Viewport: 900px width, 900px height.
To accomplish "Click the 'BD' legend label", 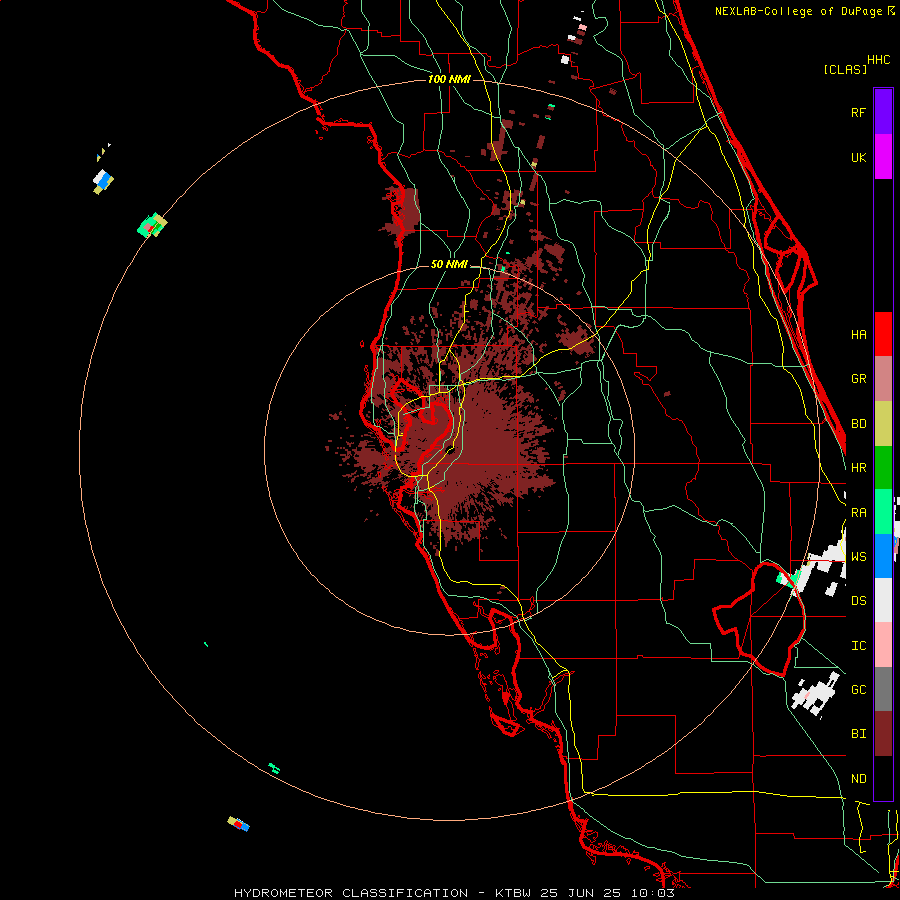I will pyautogui.click(x=858, y=424).
